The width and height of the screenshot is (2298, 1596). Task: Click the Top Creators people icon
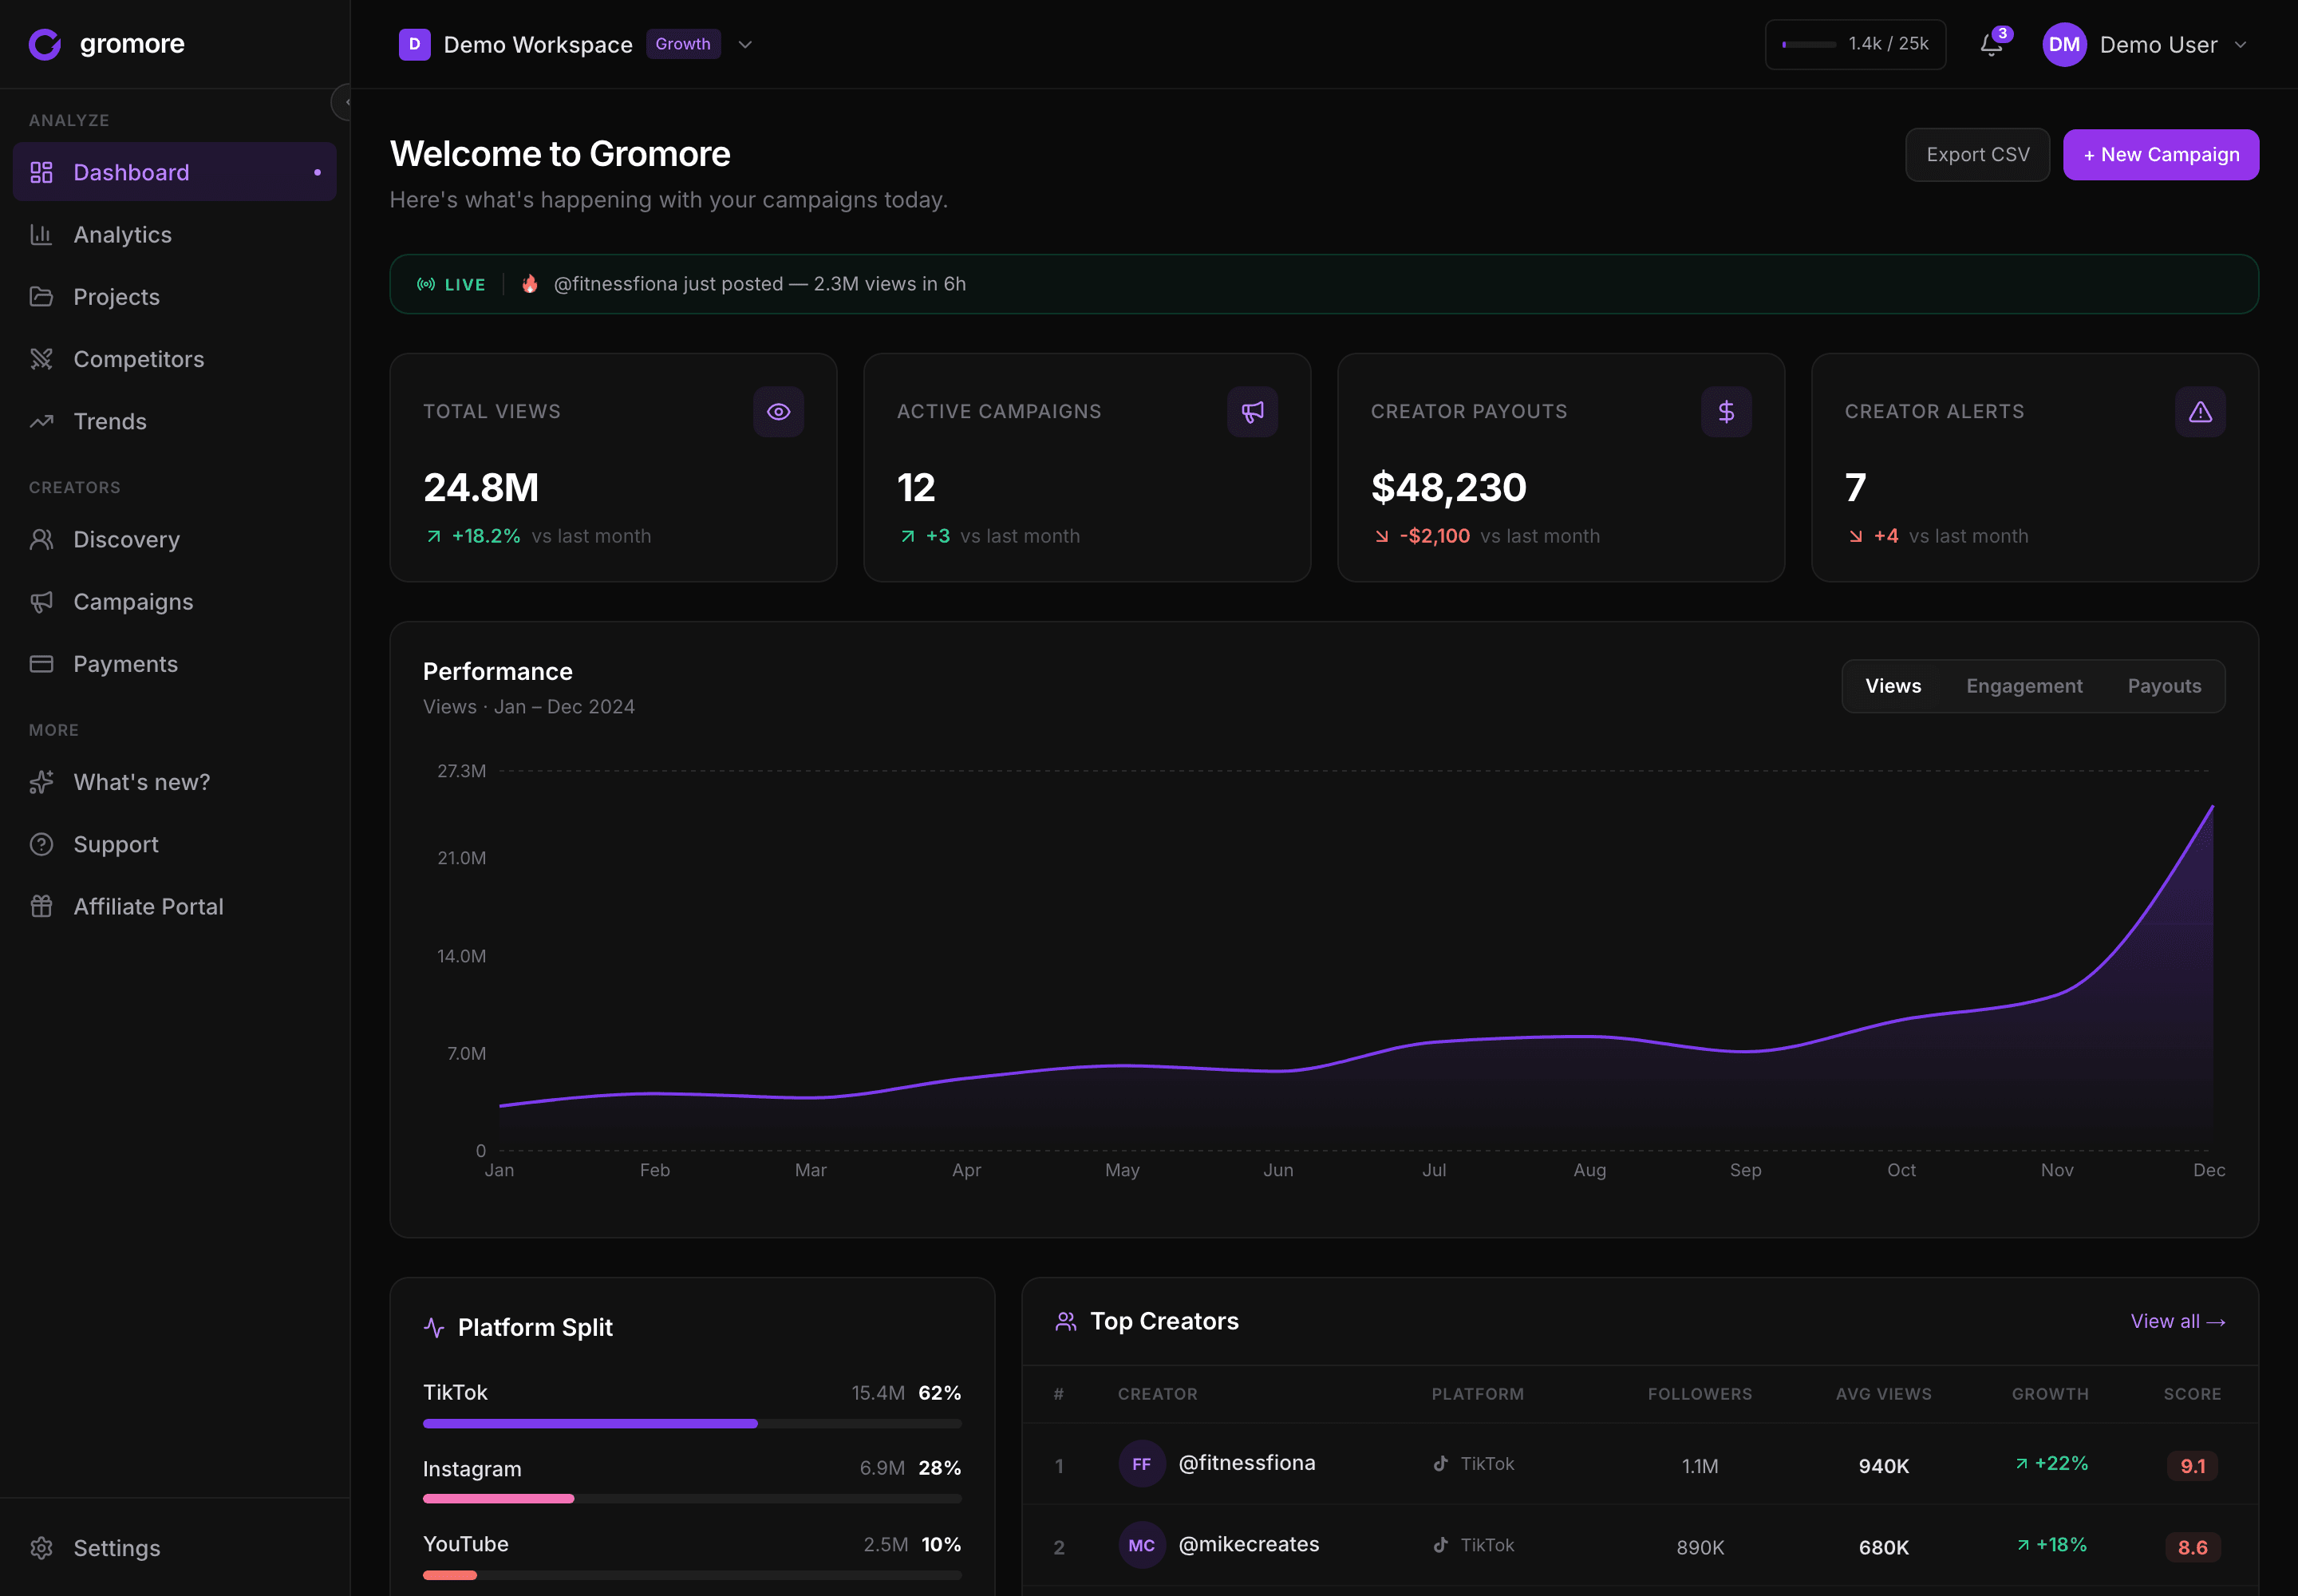1066,1321
